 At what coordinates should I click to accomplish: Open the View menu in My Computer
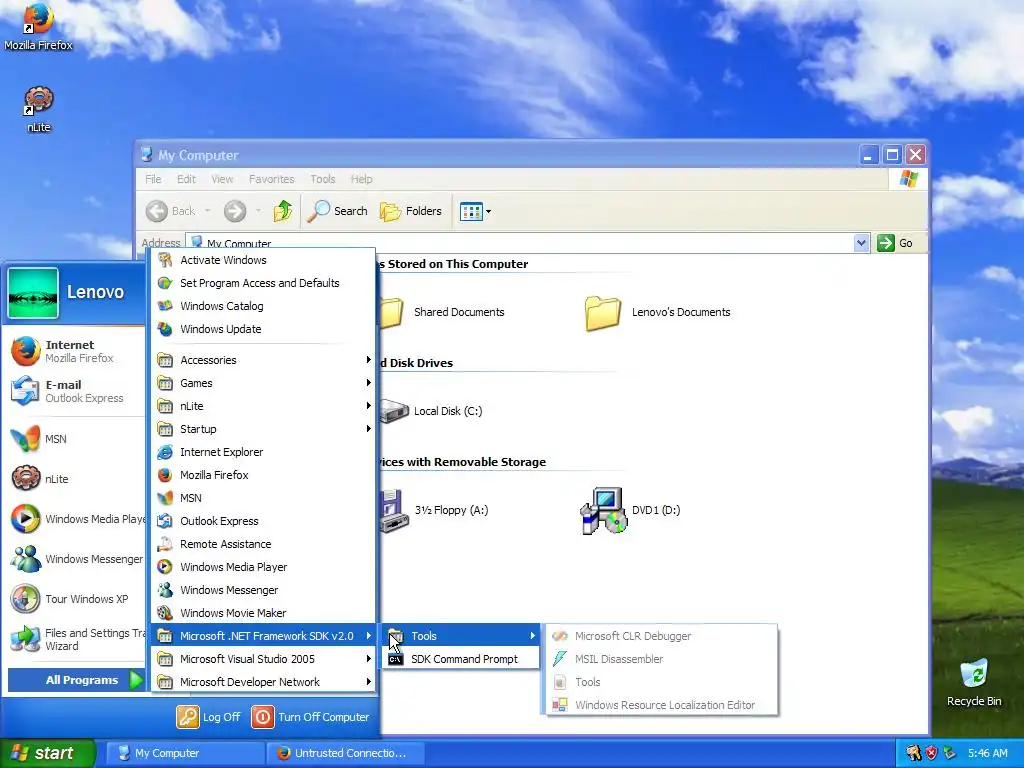[222, 179]
